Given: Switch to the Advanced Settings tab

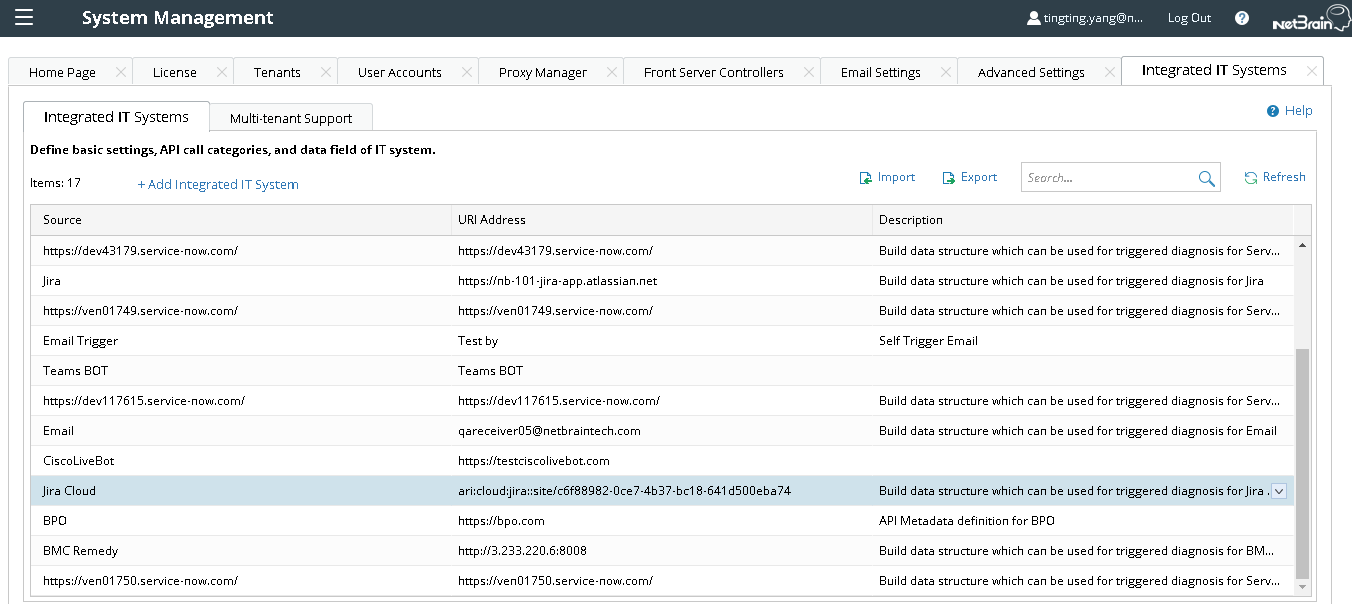Looking at the screenshot, I should point(1031,71).
